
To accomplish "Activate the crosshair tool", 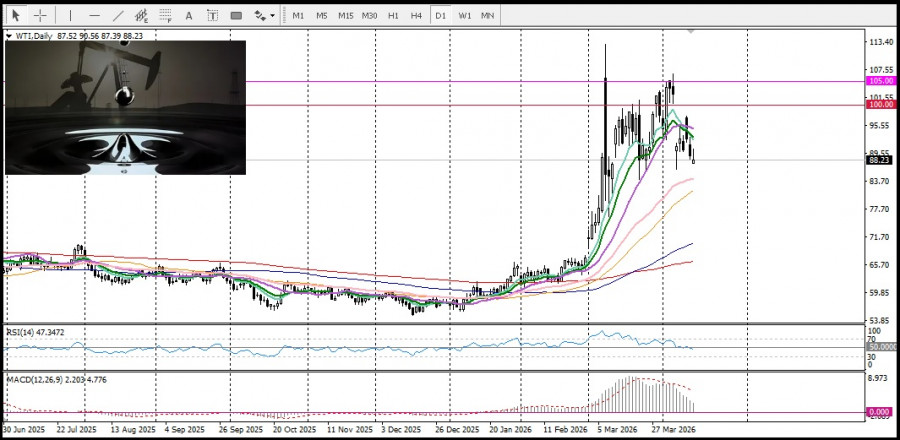I will (x=40, y=15).
